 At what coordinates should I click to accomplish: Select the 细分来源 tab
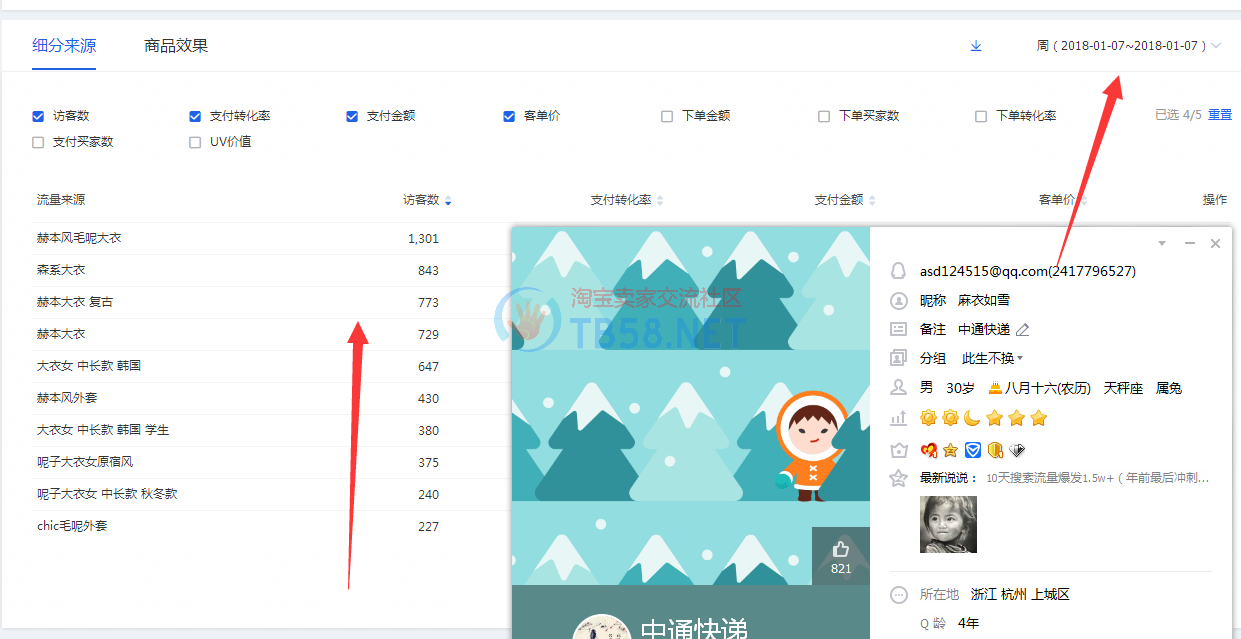[64, 46]
